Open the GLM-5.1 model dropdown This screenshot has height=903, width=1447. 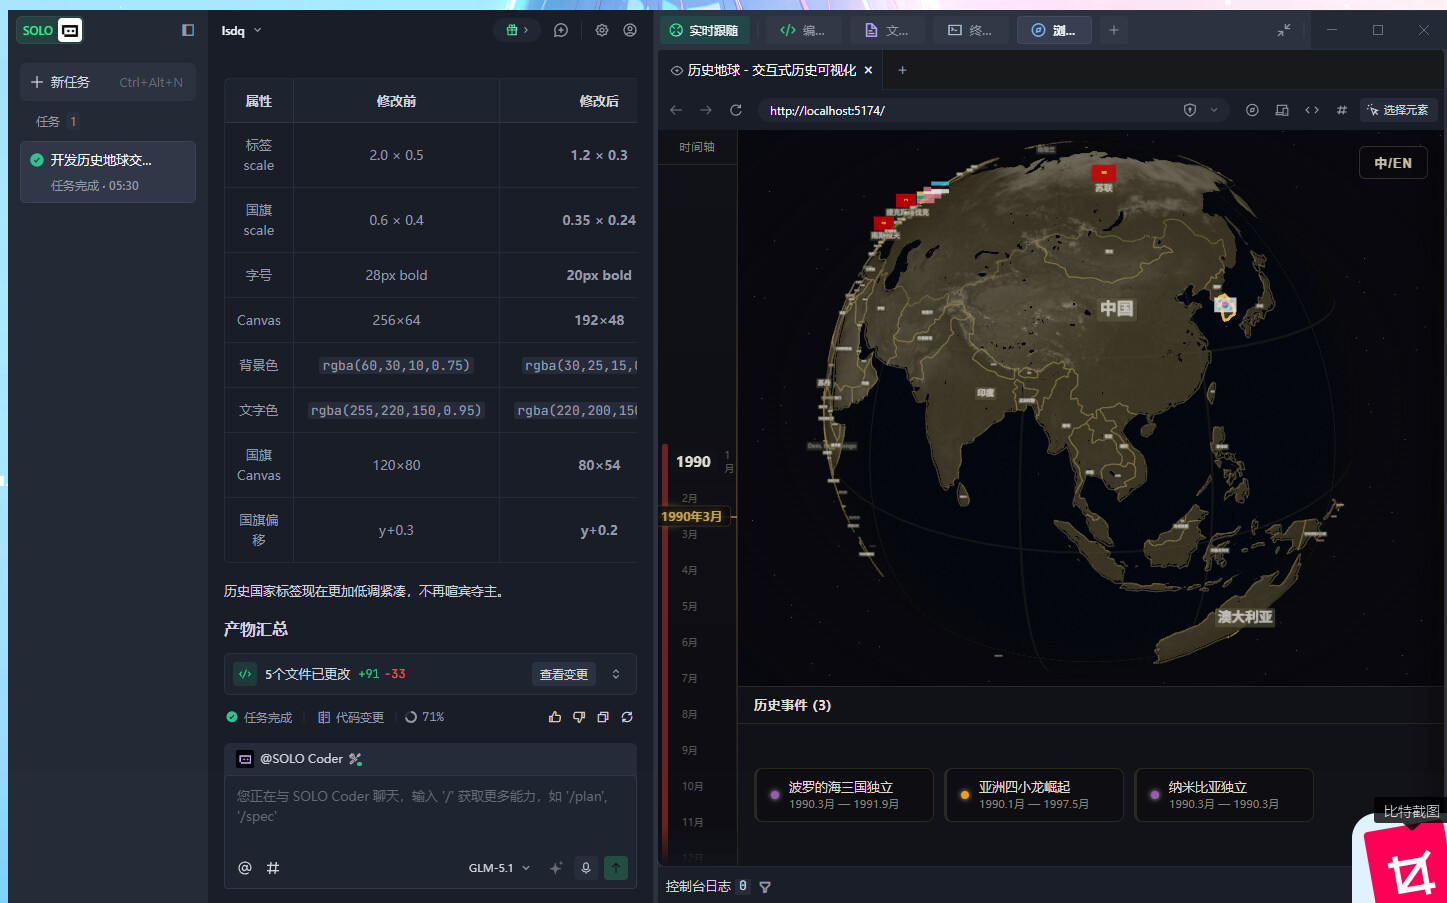click(x=499, y=868)
